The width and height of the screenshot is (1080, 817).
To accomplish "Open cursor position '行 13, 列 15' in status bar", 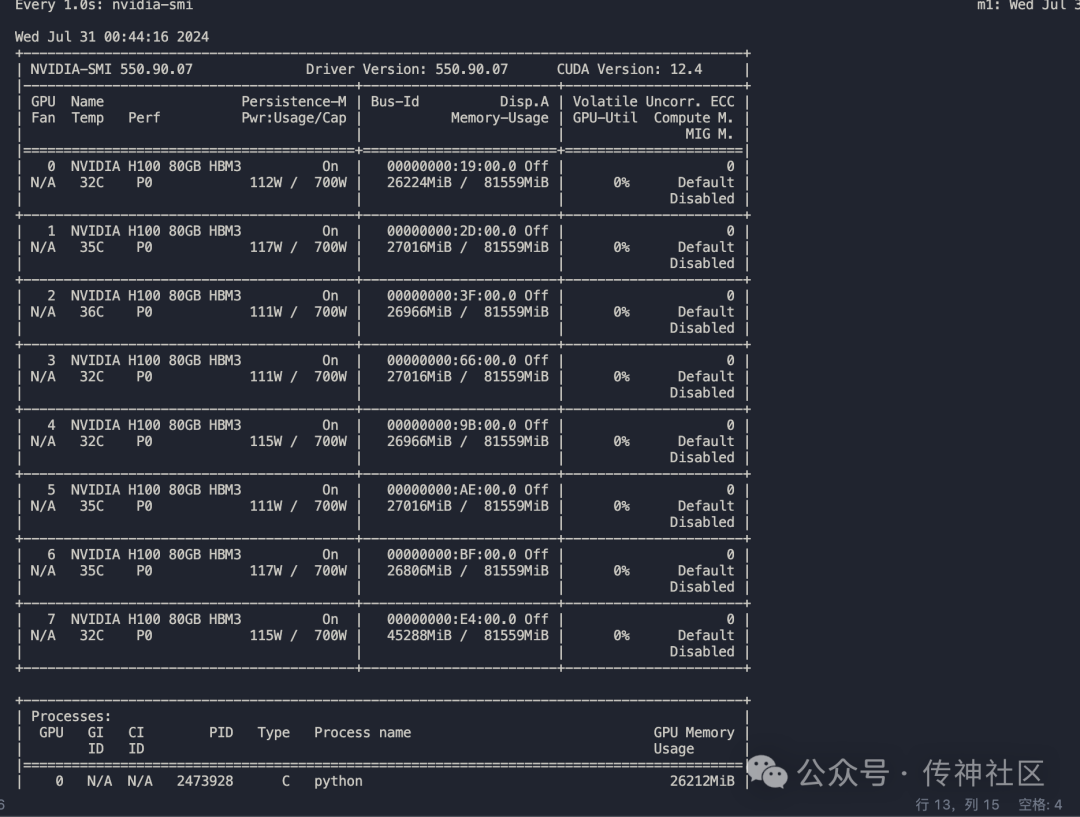I will click(x=957, y=805).
